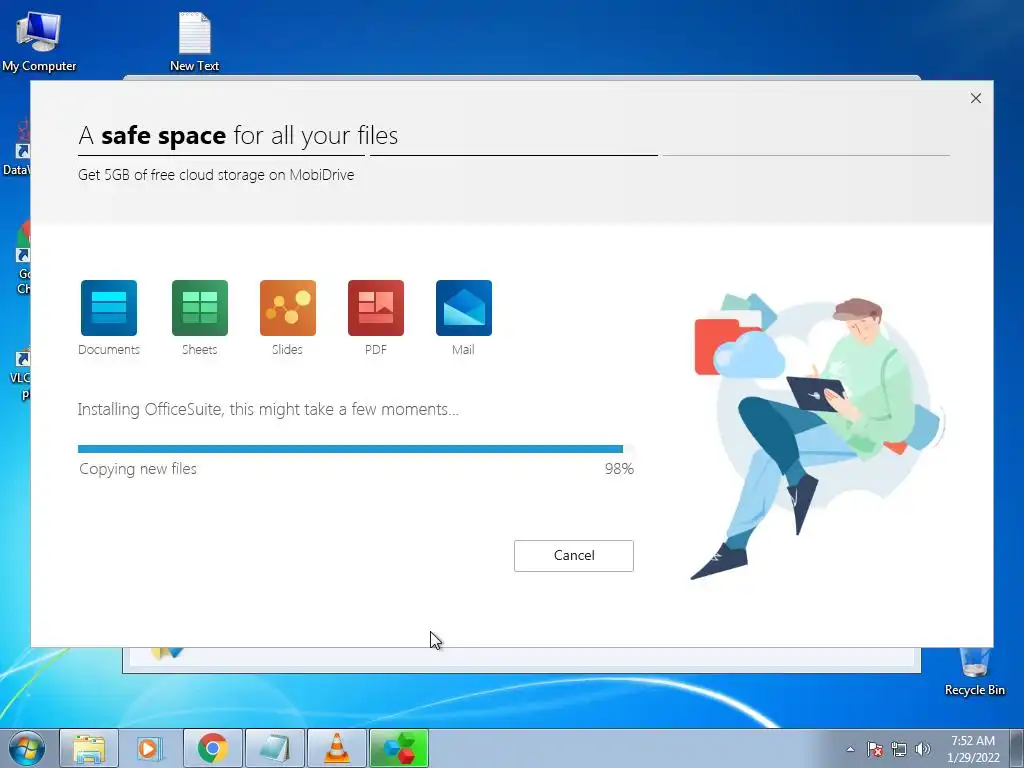Image resolution: width=1024 pixels, height=768 pixels.
Task: Open the volume speaker icon
Action: click(x=923, y=749)
